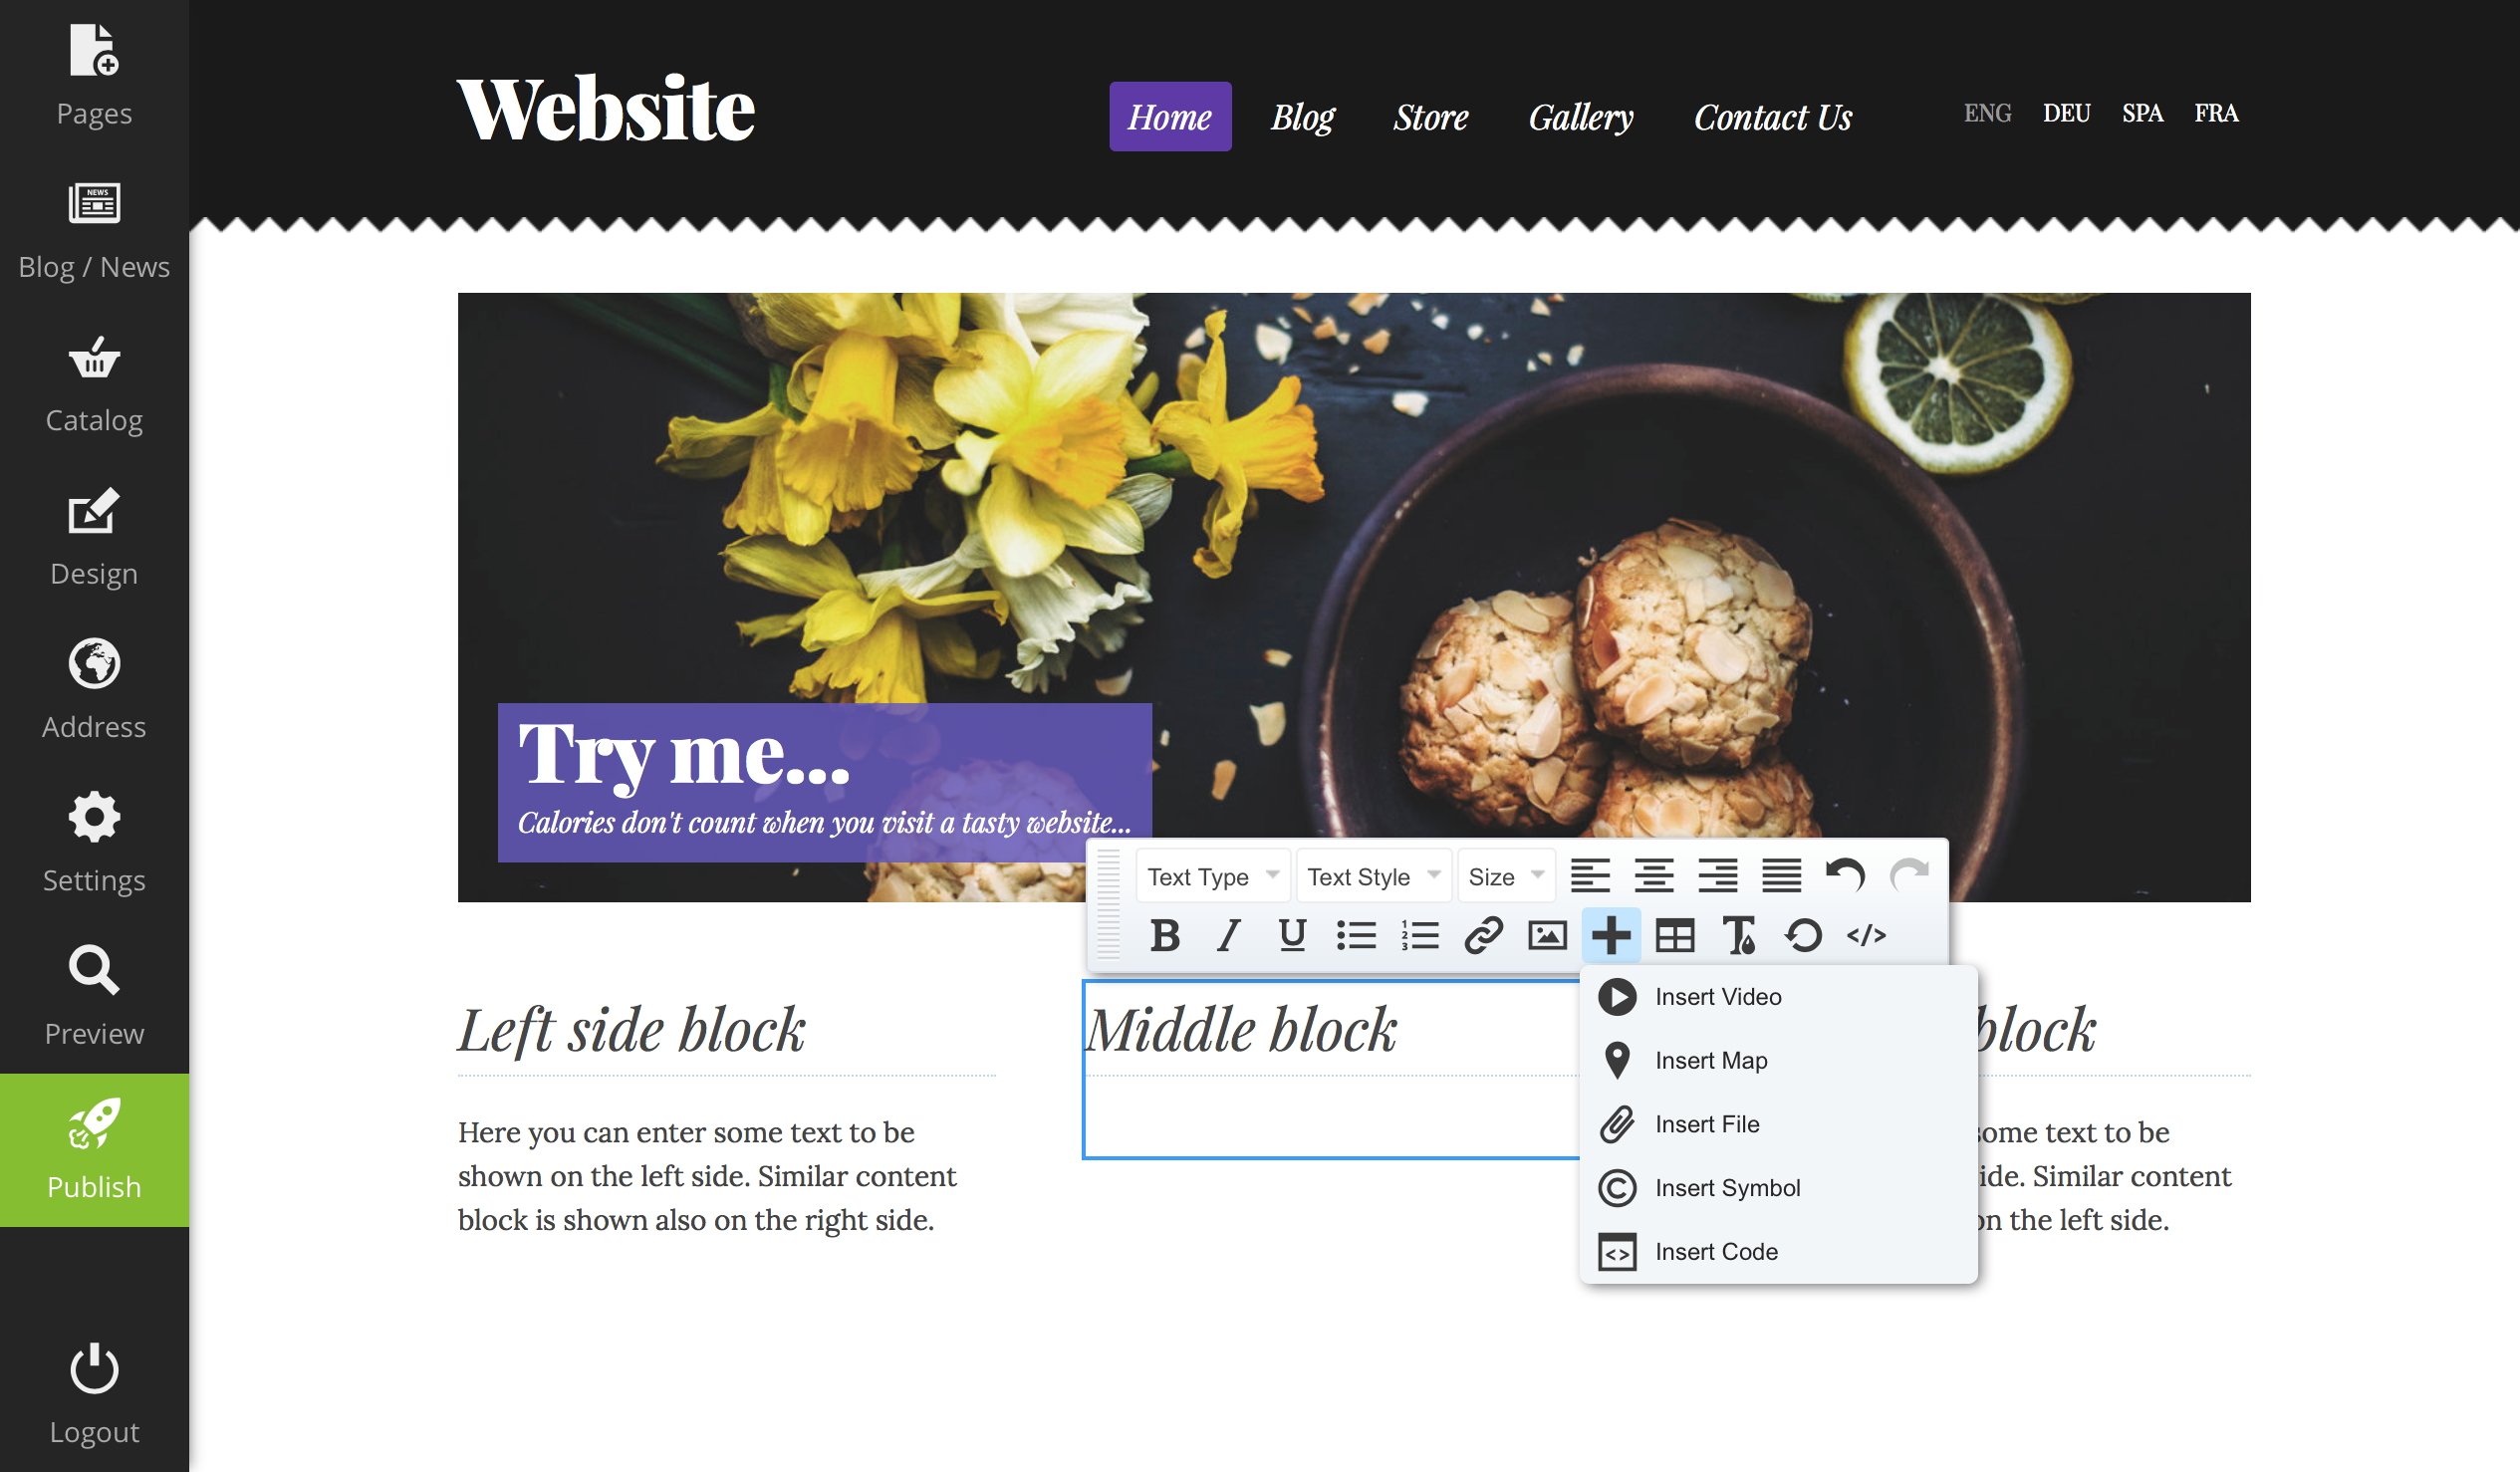Expand the Text Style selector
Image resolution: width=2520 pixels, height=1472 pixels.
(x=1372, y=875)
